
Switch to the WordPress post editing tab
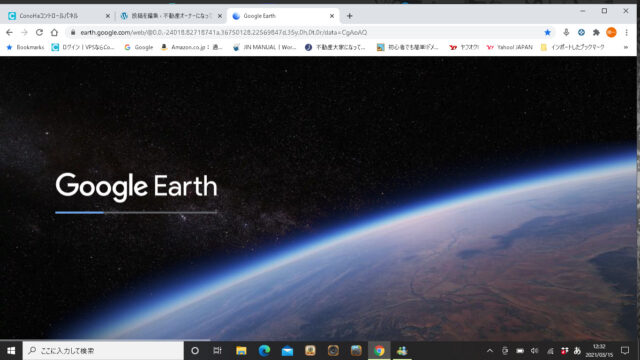171,16
